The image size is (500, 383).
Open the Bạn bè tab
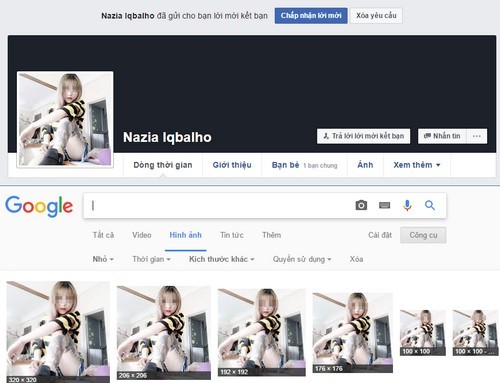point(304,165)
